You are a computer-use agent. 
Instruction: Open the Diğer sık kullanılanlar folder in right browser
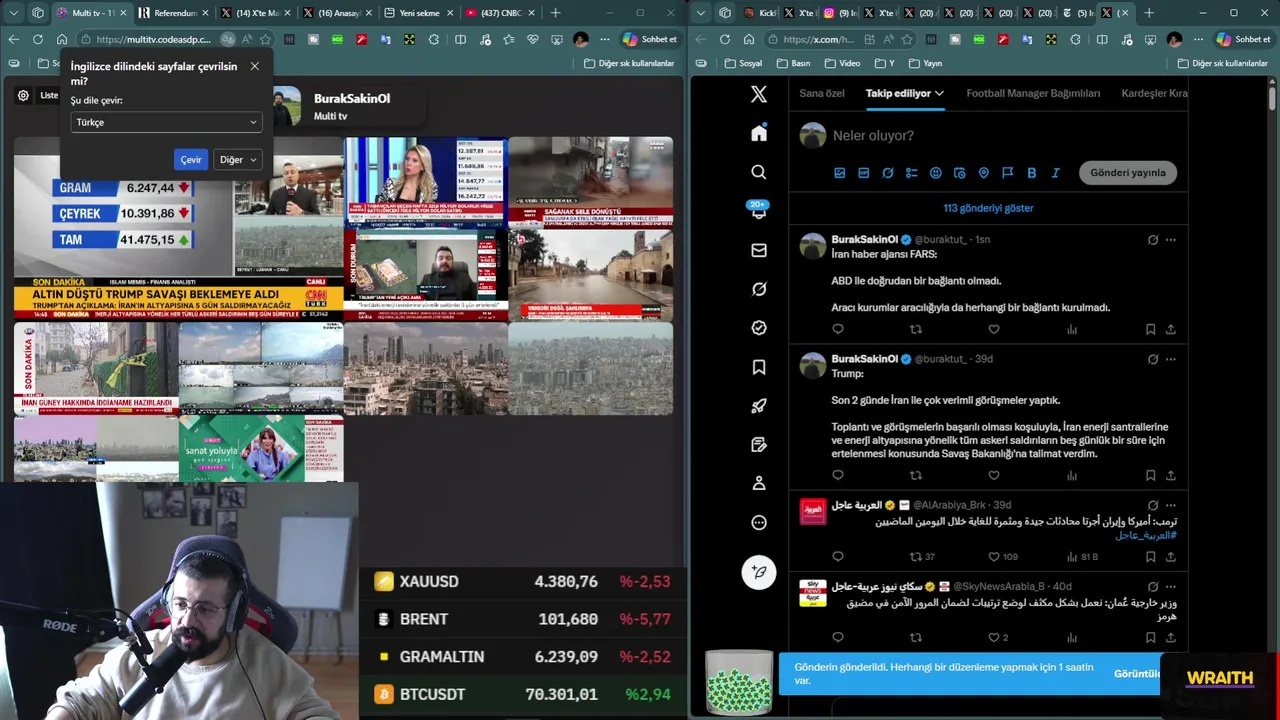coord(1224,63)
